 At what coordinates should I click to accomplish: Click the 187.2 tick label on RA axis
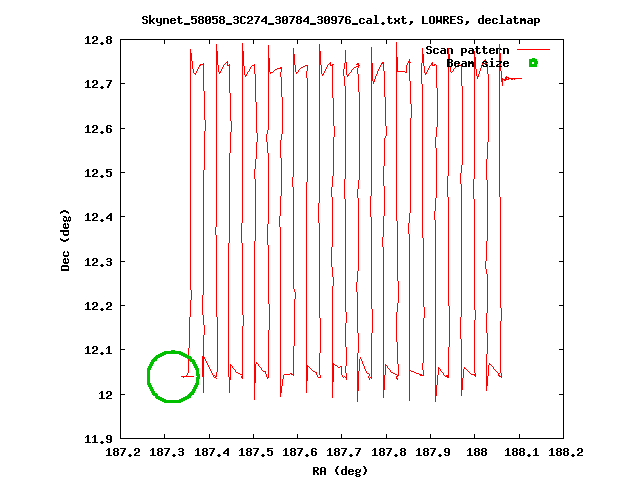[x=123, y=452]
